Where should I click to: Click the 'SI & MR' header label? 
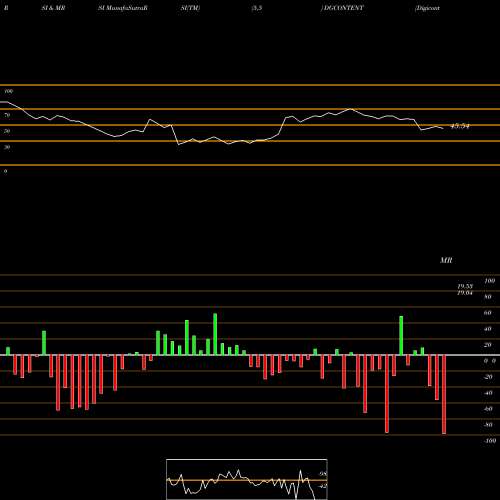pyautogui.click(x=53, y=8)
